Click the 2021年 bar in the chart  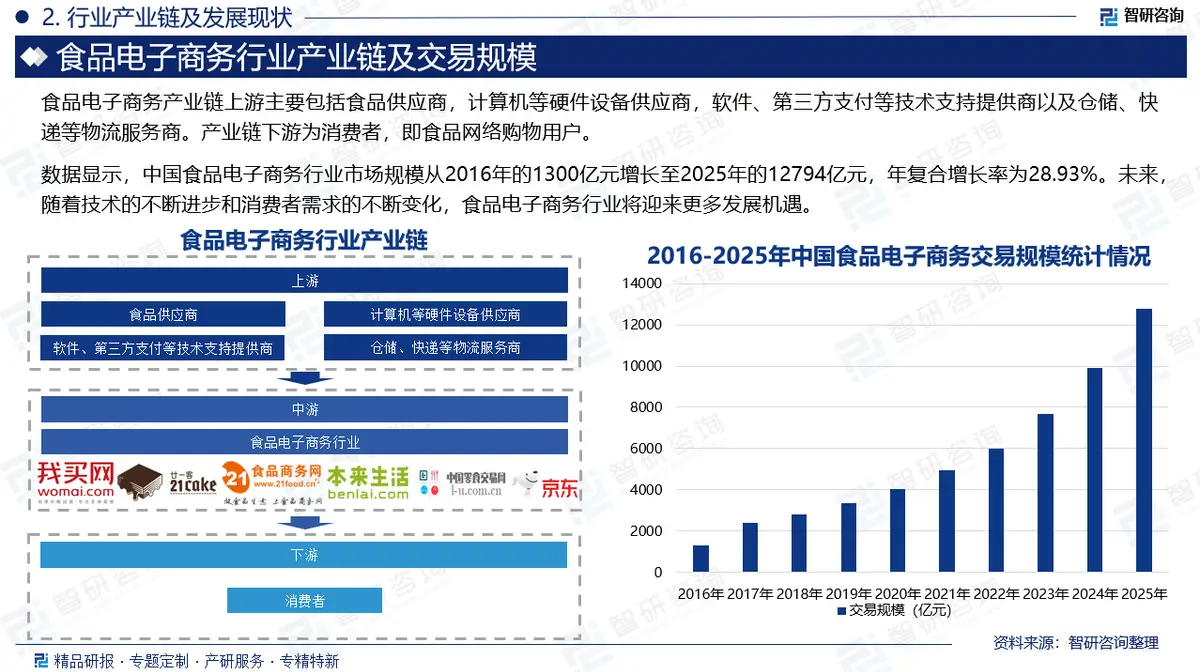(x=947, y=522)
